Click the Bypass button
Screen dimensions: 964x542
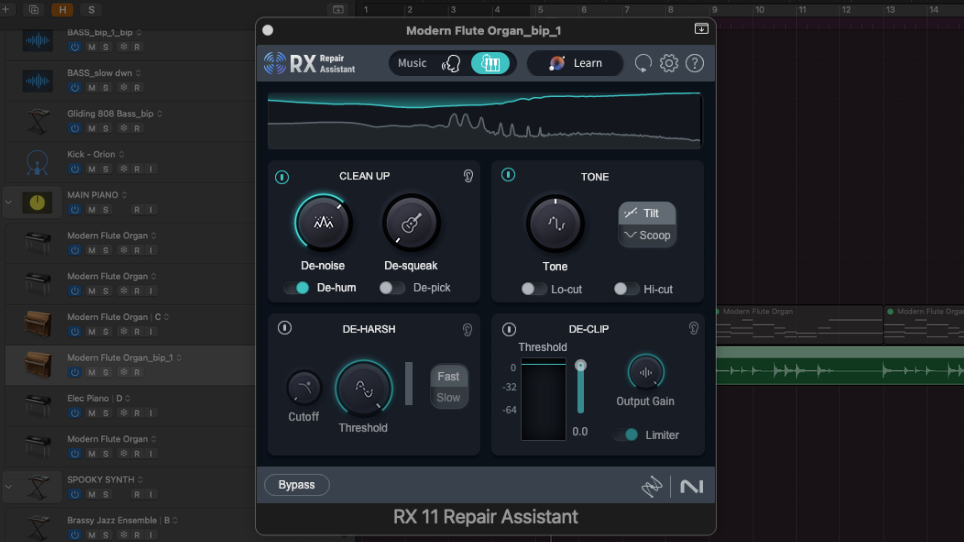coord(297,485)
